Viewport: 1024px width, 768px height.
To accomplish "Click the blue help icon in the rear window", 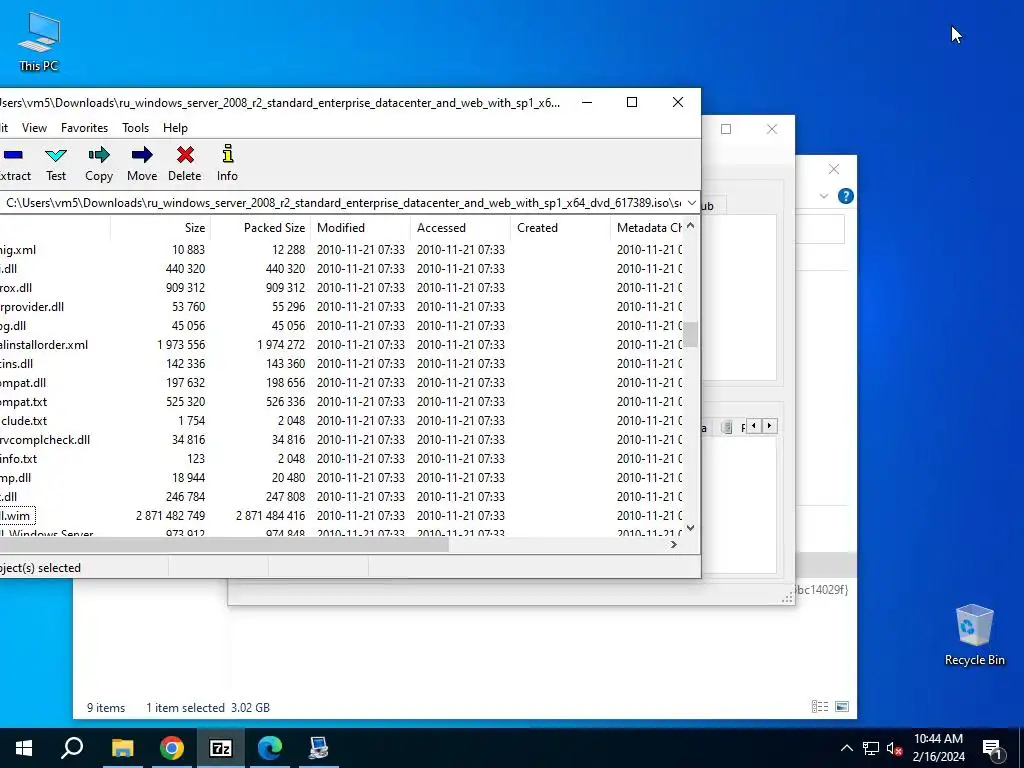I will pos(846,196).
